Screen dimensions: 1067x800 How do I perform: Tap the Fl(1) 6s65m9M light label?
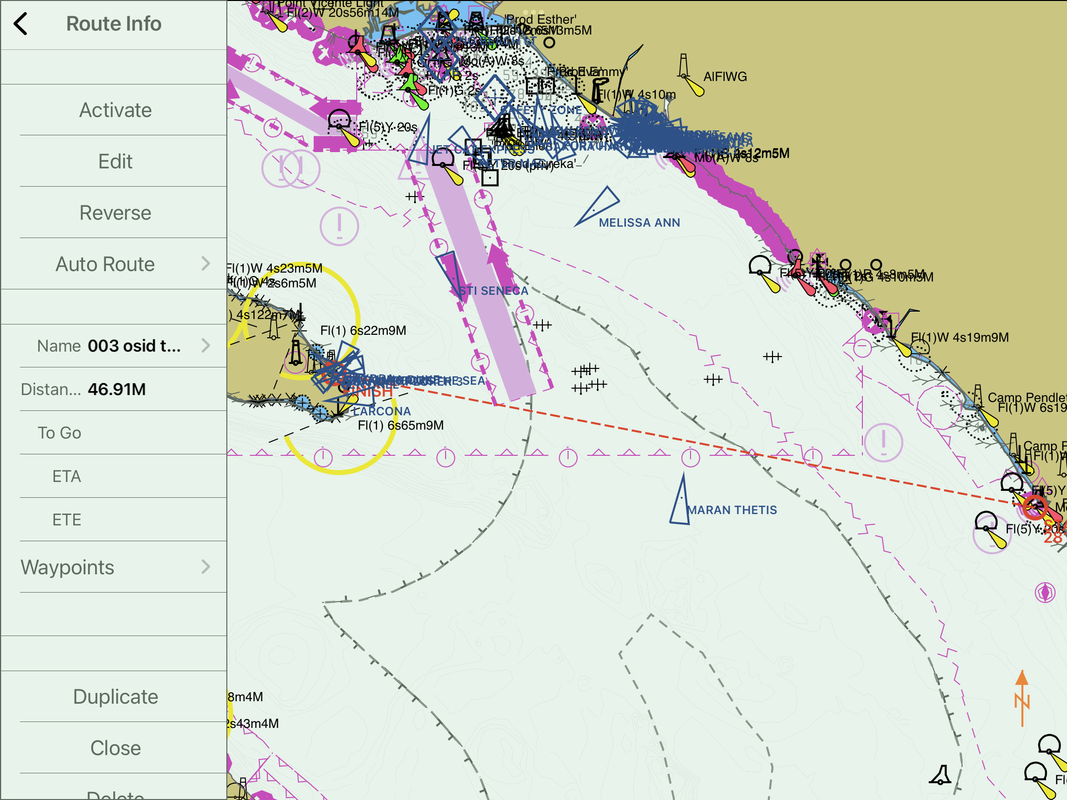pos(401,426)
